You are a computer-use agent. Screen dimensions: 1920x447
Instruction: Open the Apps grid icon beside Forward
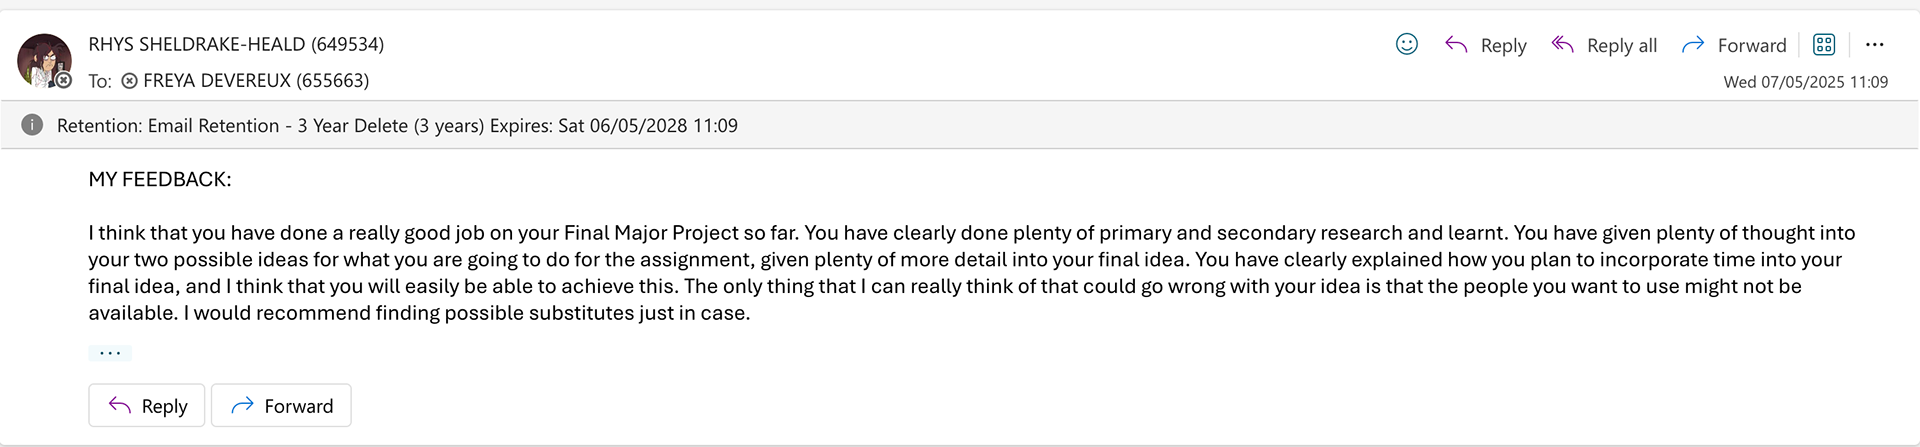coord(1824,44)
